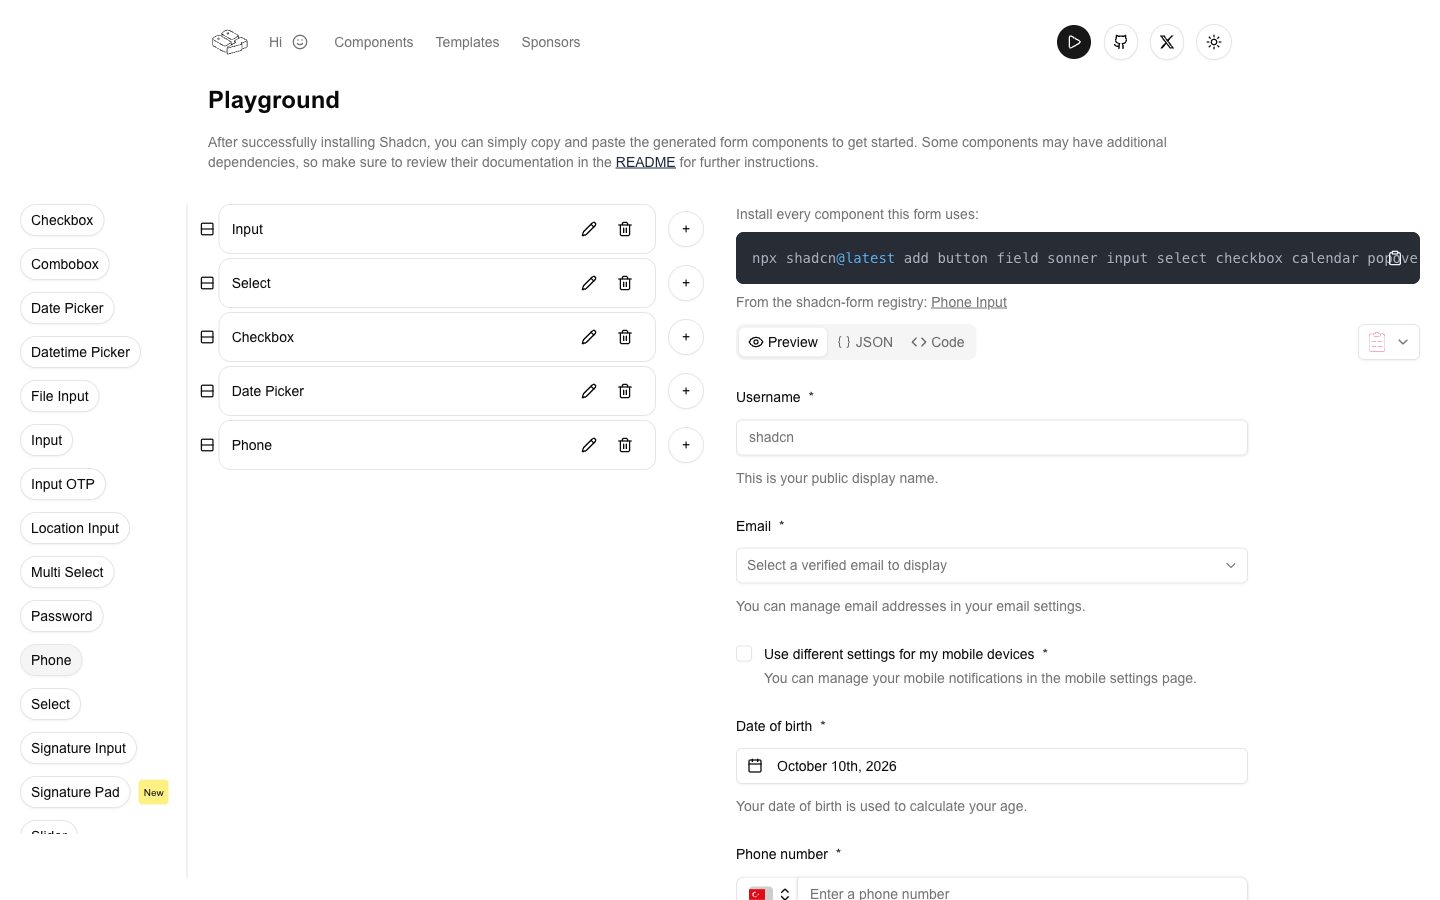Edit the Date Picker field row
The width and height of the screenshot is (1440, 900).
click(589, 391)
